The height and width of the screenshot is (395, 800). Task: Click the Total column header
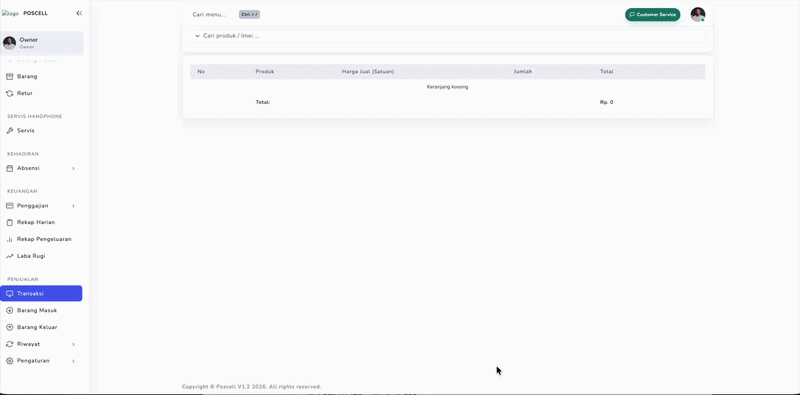[607, 71]
